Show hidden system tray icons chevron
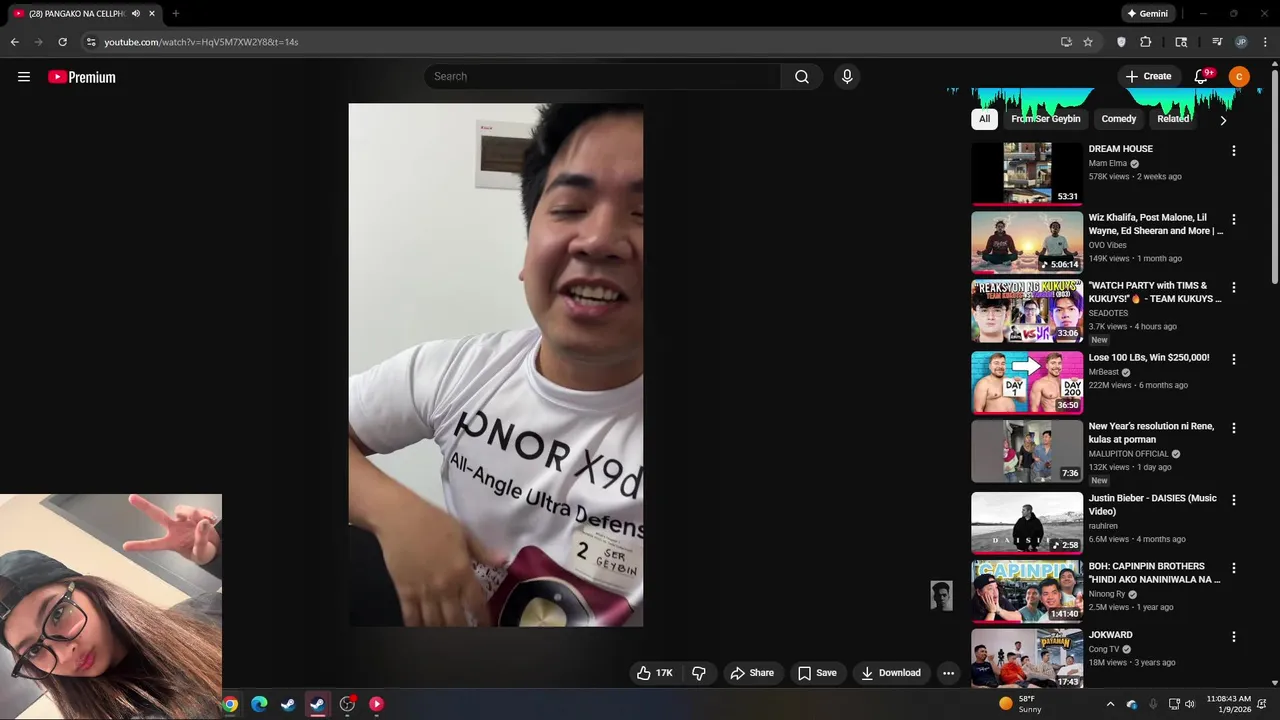This screenshot has width=1280, height=720. 1110,704
